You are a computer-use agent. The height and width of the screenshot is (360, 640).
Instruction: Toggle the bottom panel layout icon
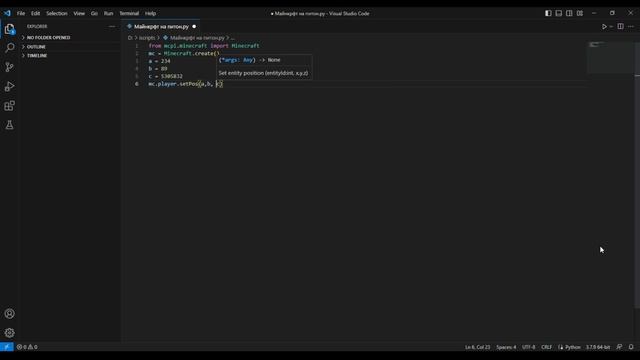[559, 13]
